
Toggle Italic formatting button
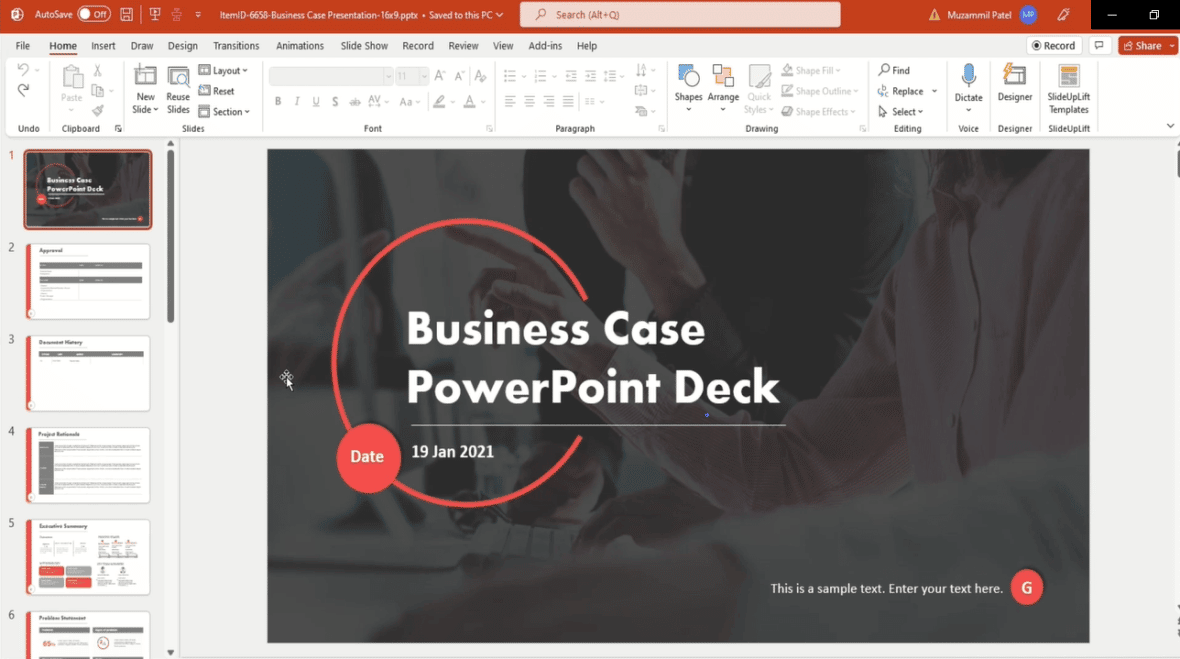click(297, 102)
